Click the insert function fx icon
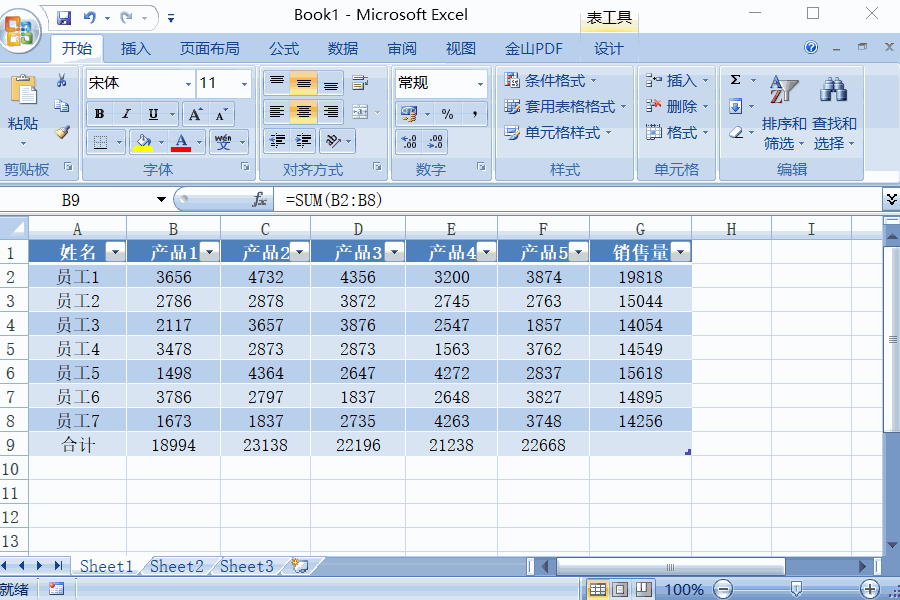Viewport: 900px width, 600px height. coord(259,200)
